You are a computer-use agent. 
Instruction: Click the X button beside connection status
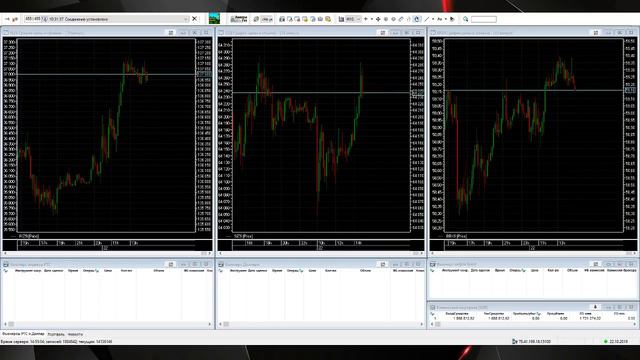[x=195, y=19]
